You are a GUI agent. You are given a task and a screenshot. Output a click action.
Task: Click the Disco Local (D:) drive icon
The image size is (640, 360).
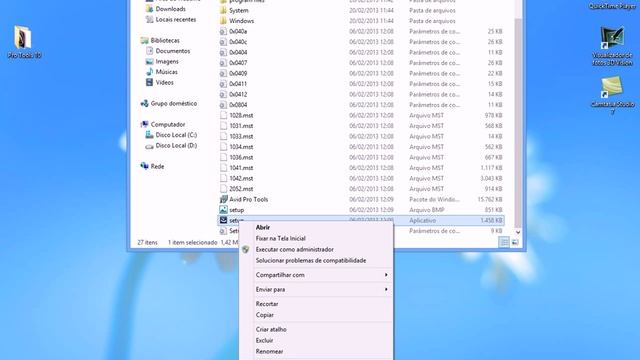[149, 146]
